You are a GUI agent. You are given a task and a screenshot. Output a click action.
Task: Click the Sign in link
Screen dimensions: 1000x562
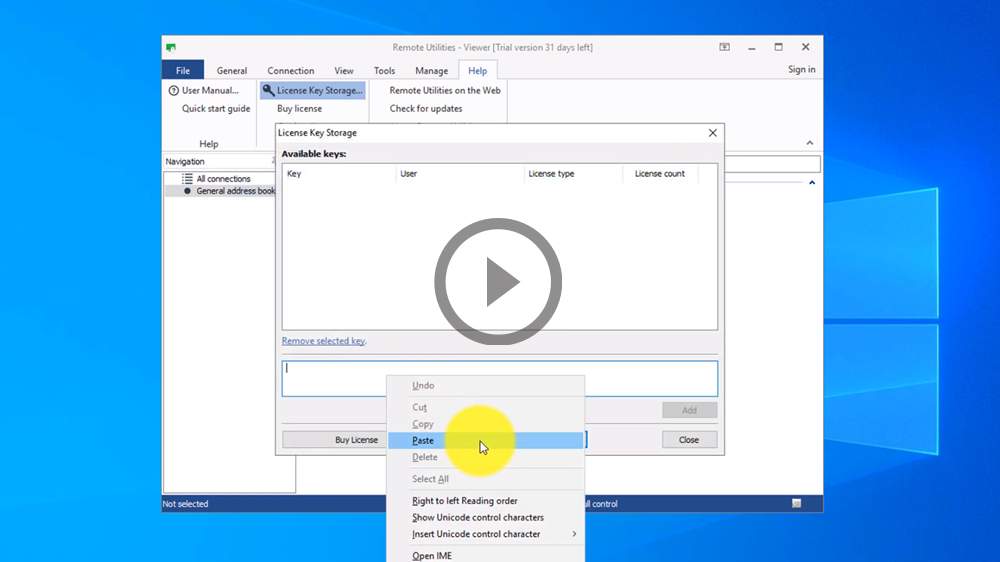click(x=802, y=70)
